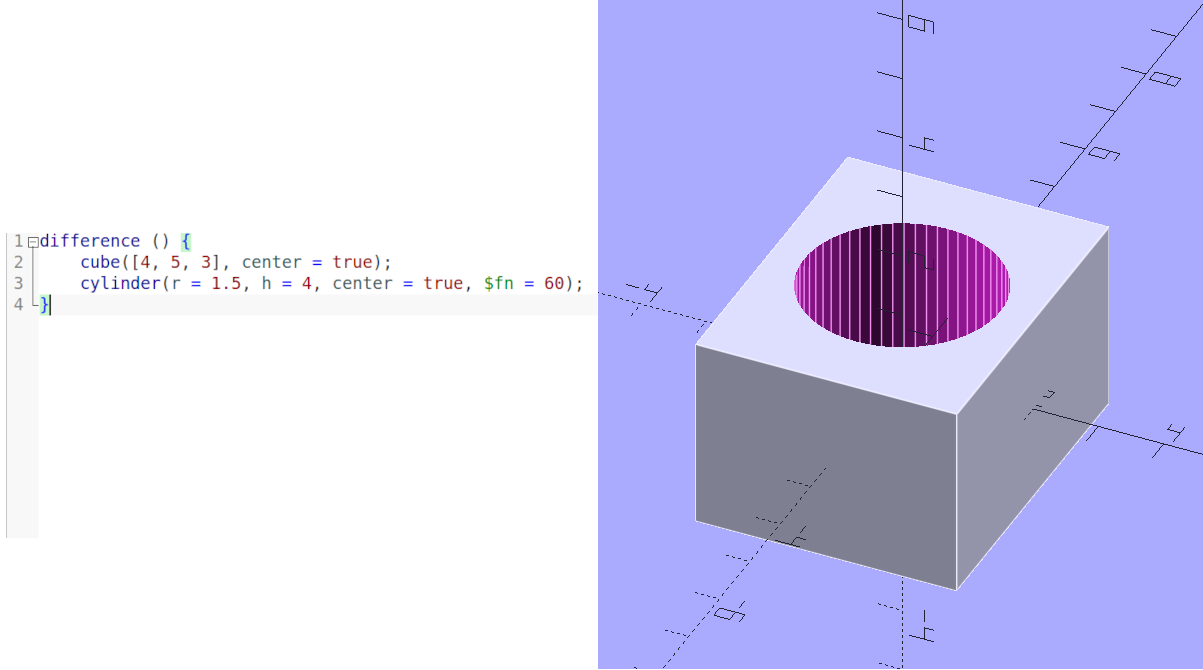1203x670 pixels.
Task: Click the $fn variable in line 3
Action: coord(499,283)
